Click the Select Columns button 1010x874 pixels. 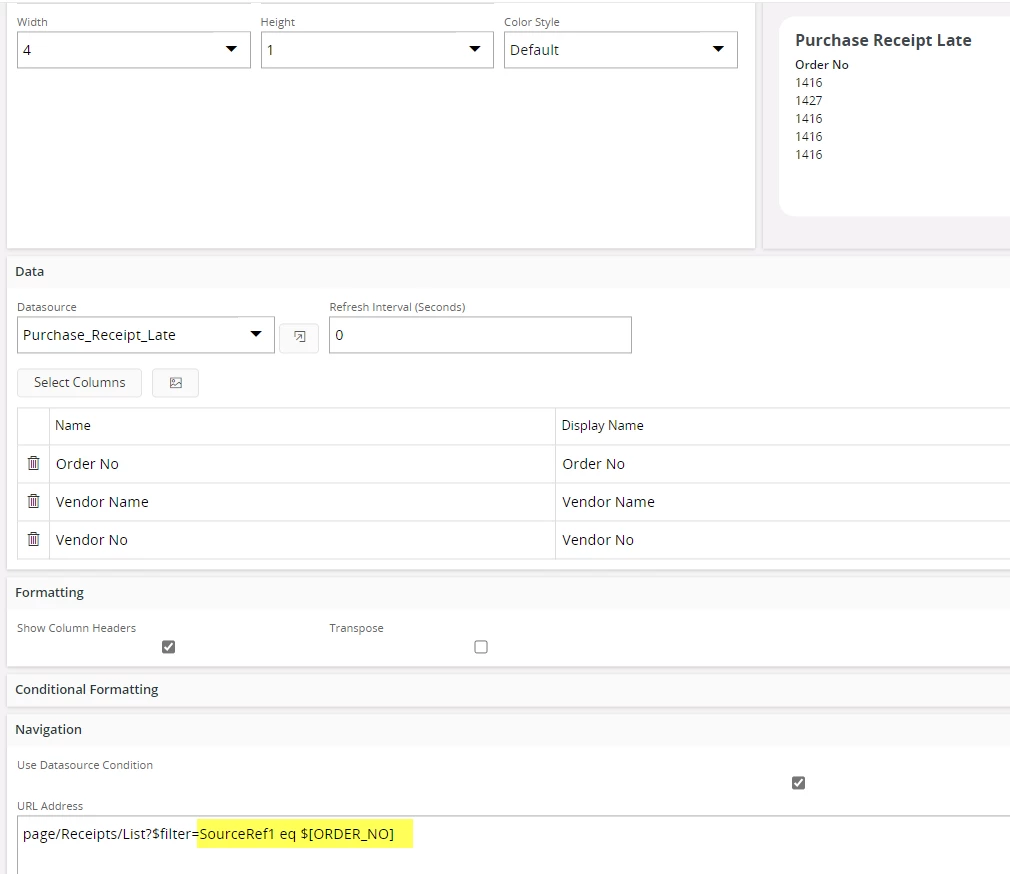click(x=79, y=382)
